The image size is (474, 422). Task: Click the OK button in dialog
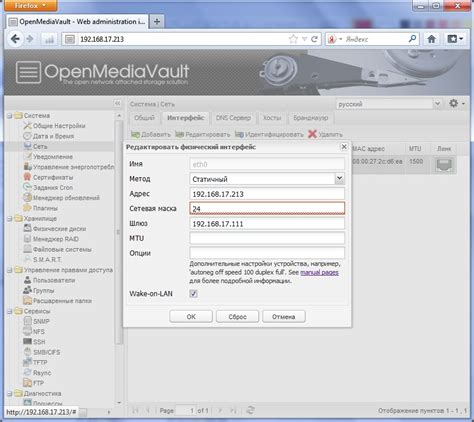(191, 316)
